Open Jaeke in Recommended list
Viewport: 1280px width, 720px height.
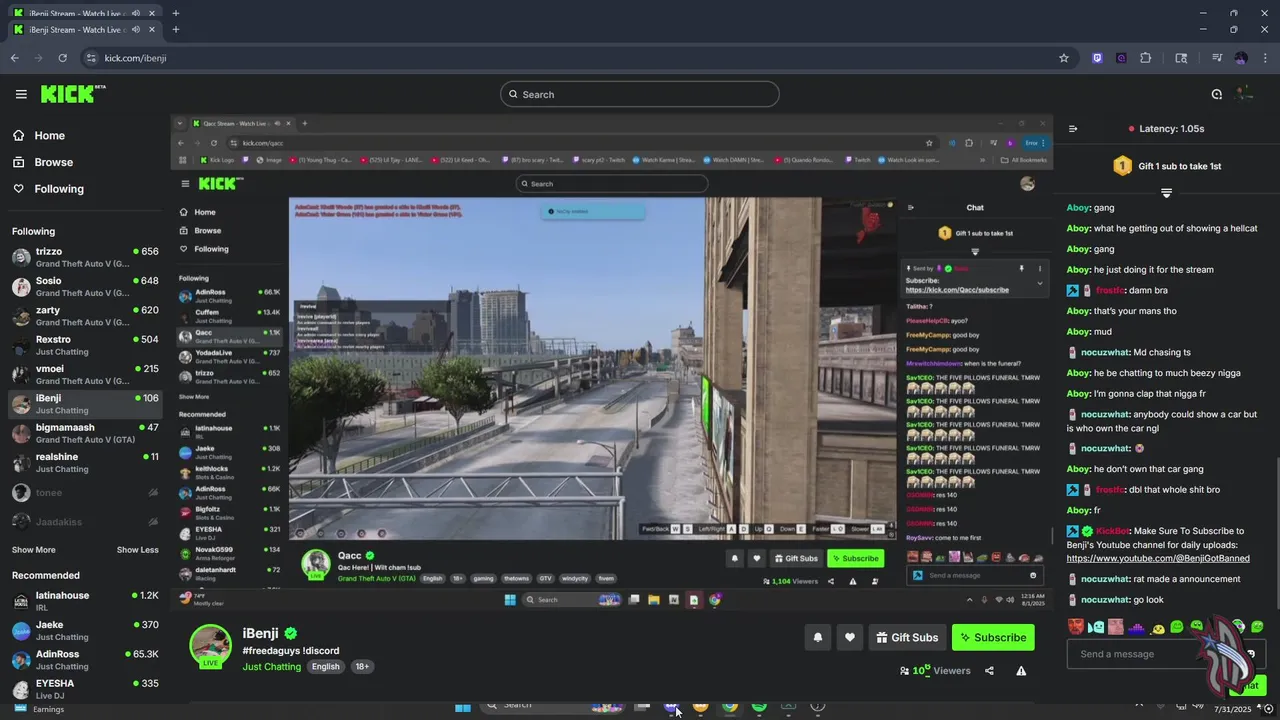click(x=85, y=630)
